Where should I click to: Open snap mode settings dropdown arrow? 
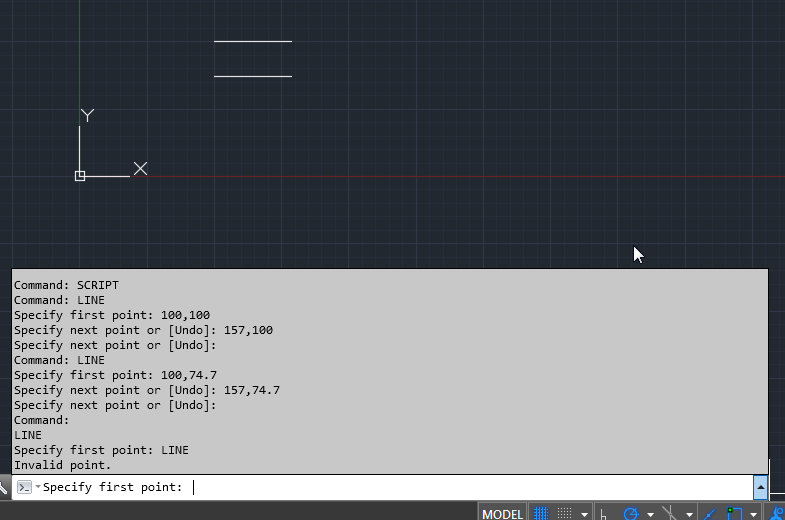click(584, 514)
